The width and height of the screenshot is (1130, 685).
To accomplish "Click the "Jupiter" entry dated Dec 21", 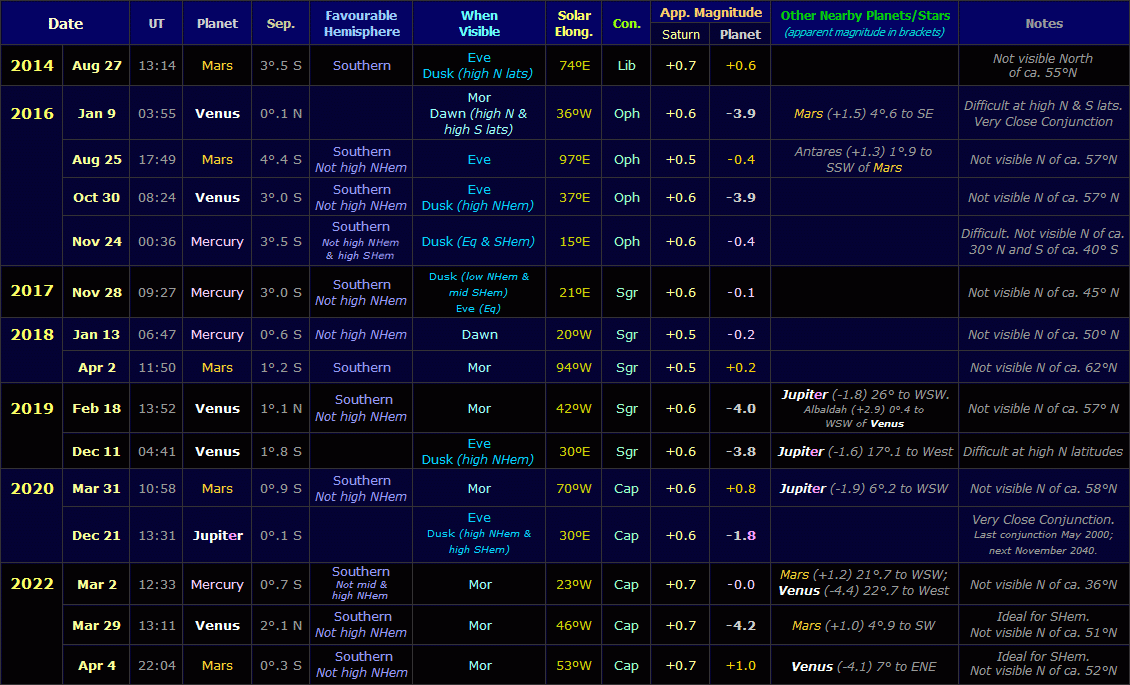I will (x=217, y=535).
